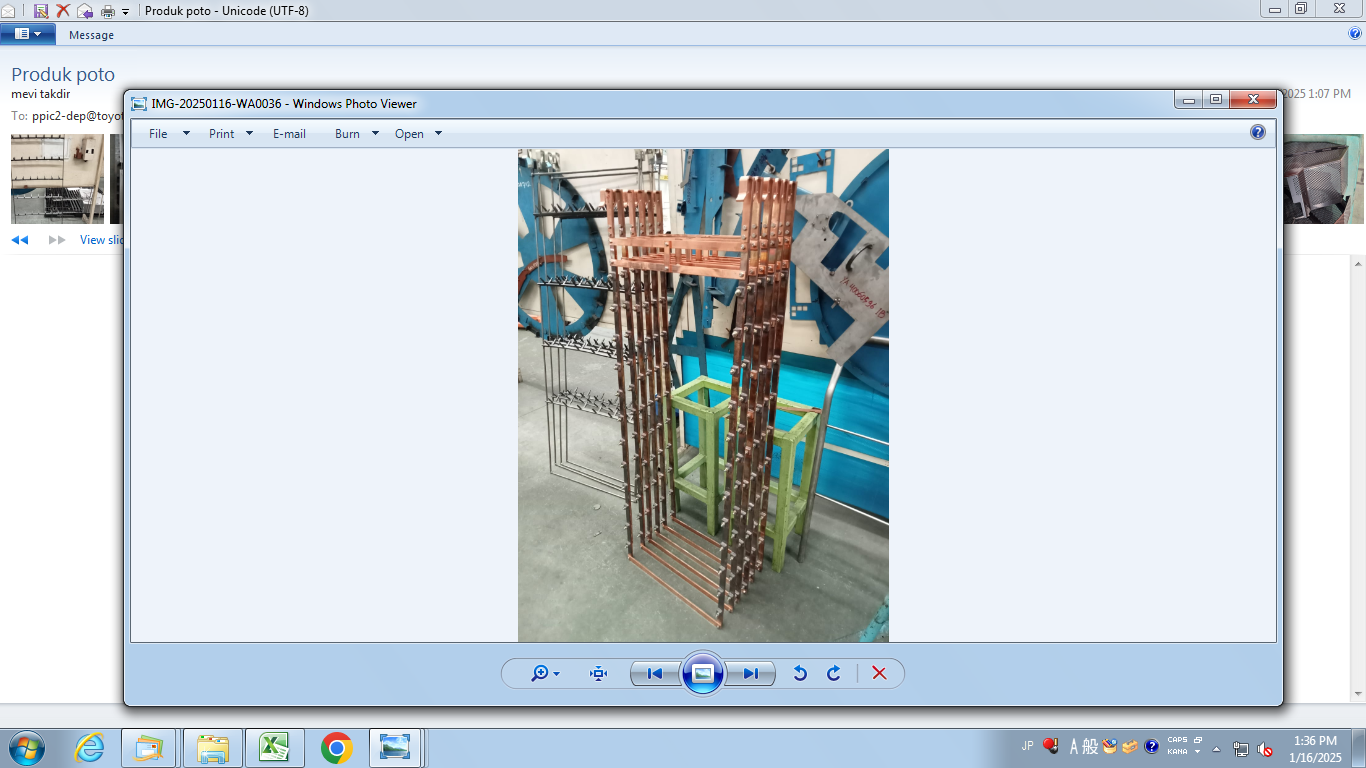Expand the mail quick access toolbar customize arrow
This screenshot has height=768, width=1366.
(x=126, y=12)
